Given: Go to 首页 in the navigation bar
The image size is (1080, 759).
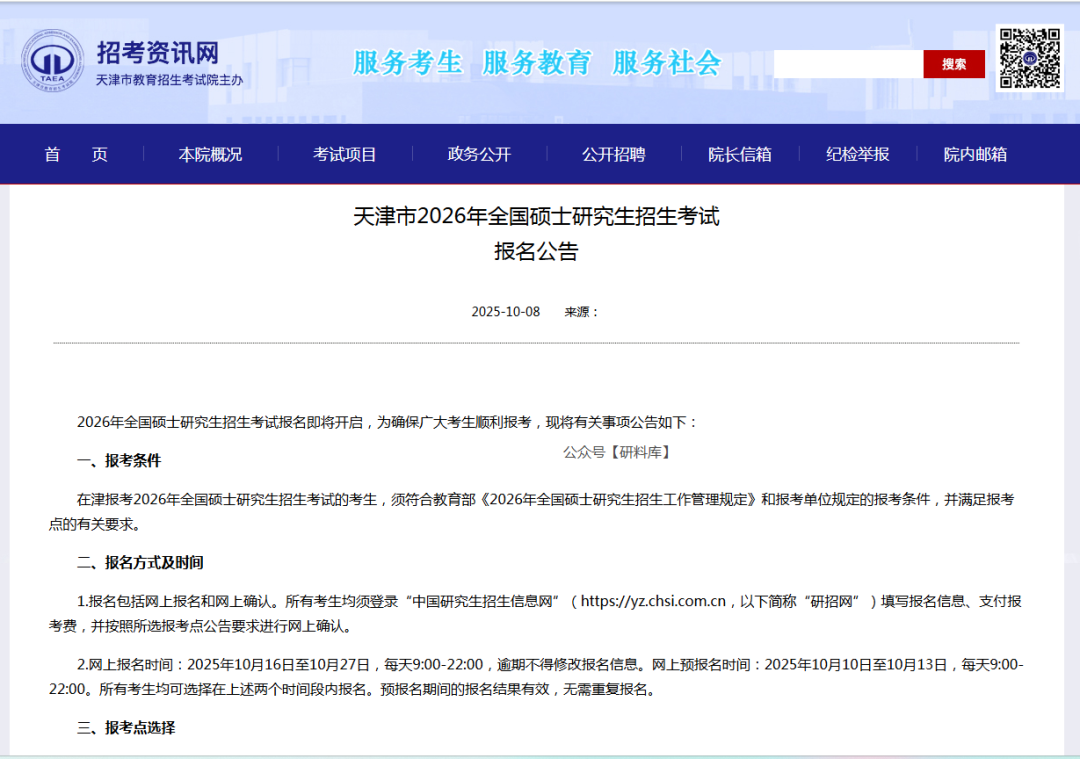Looking at the screenshot, I should [x=76, y=154].
